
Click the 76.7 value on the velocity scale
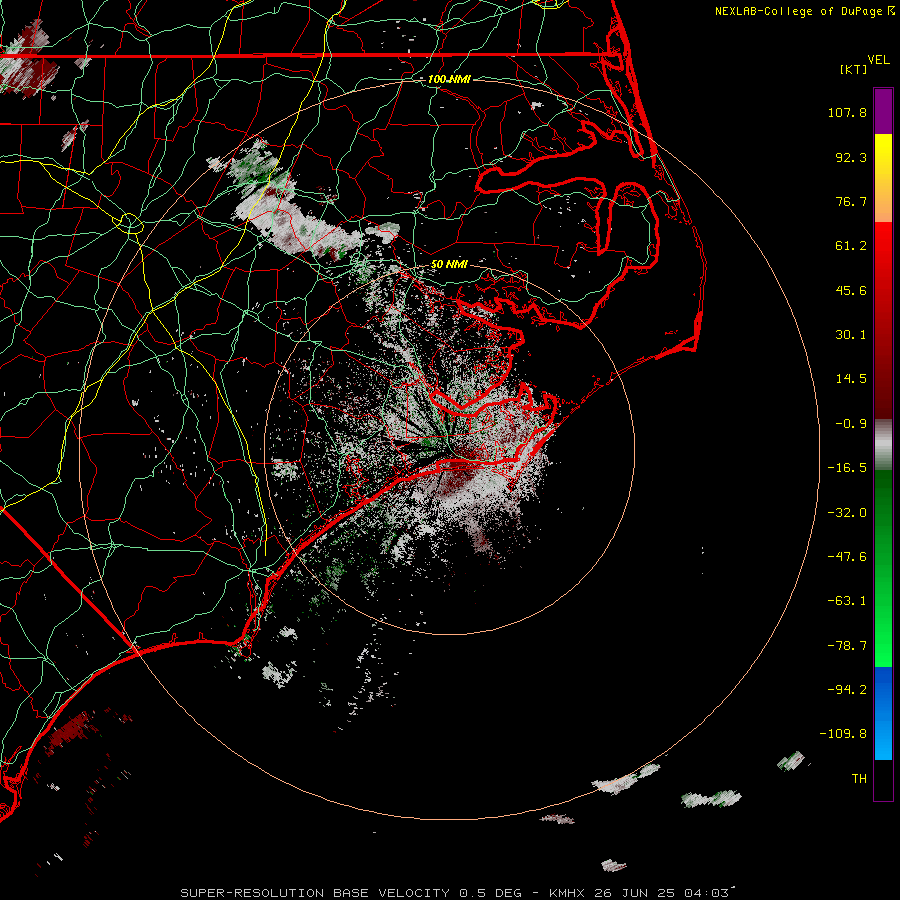(x=851, y=201)
